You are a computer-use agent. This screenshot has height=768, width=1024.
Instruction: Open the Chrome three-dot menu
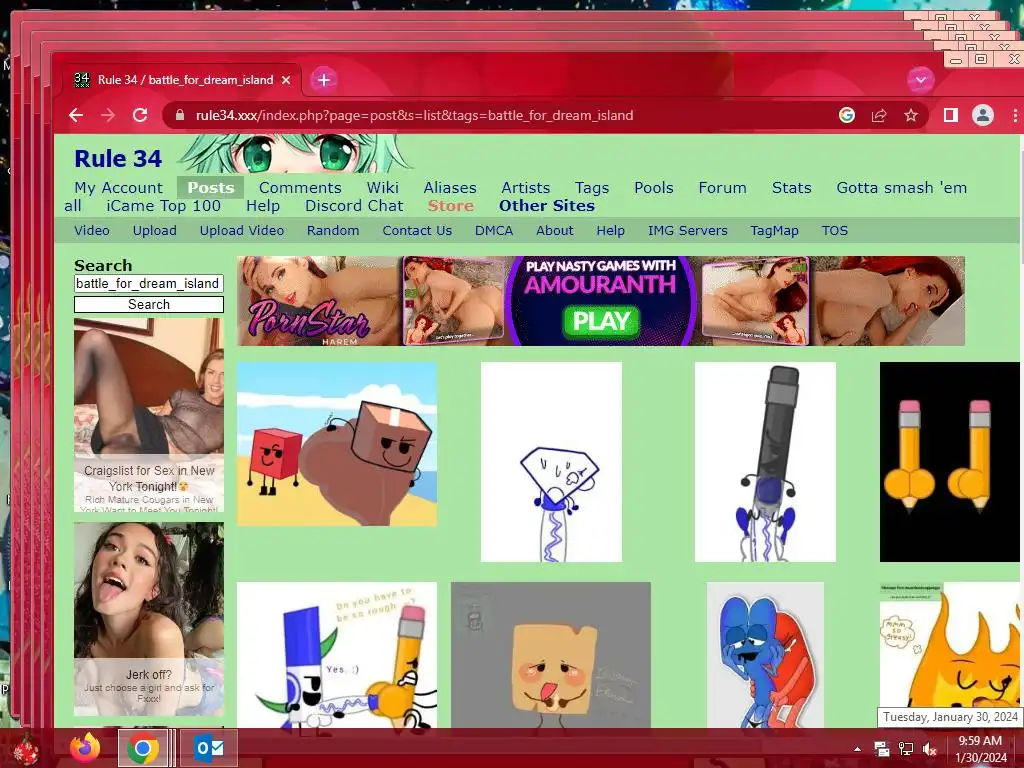pos(1015,116)
